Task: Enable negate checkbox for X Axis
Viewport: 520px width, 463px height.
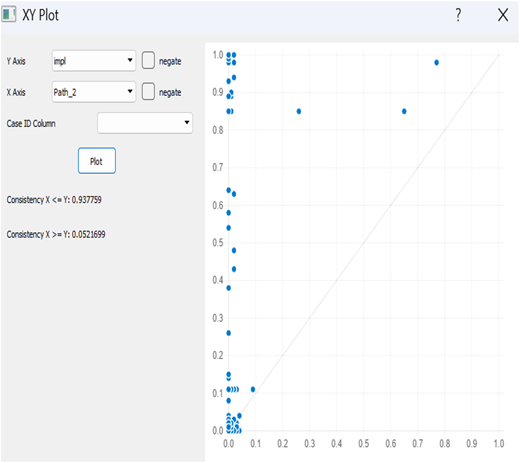Action: click(148, 91)
